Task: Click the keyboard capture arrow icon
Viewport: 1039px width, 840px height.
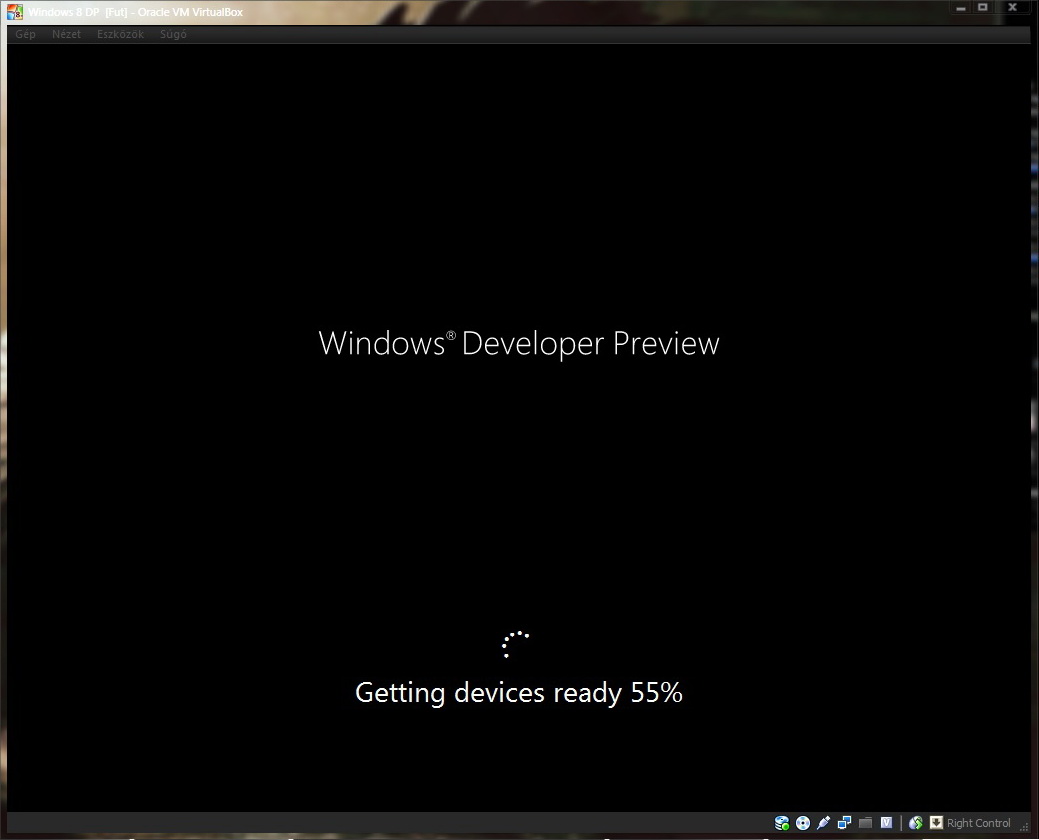Action: pos(936,823)
